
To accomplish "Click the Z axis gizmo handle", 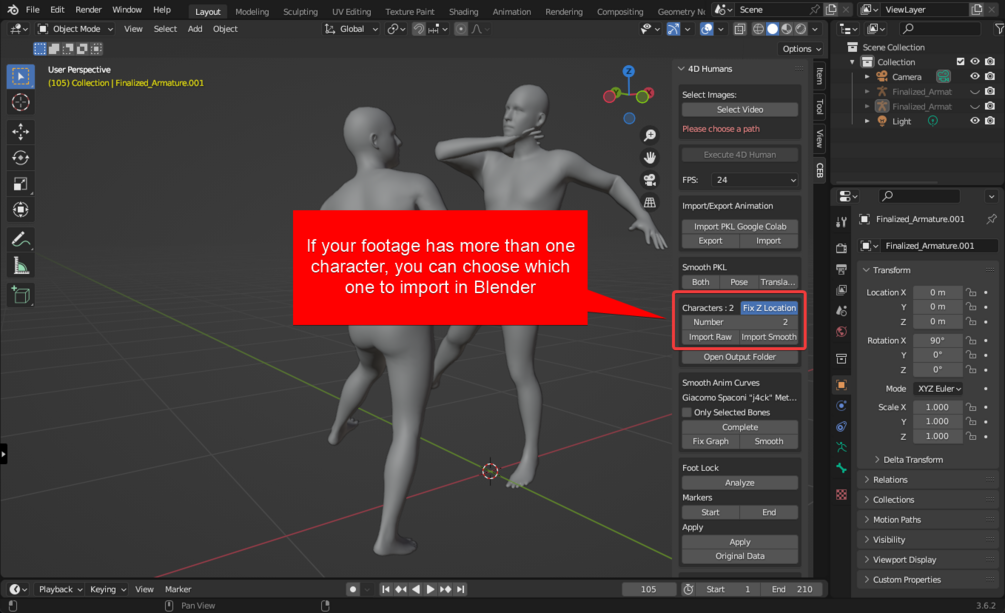I will [x=629, y=71].
